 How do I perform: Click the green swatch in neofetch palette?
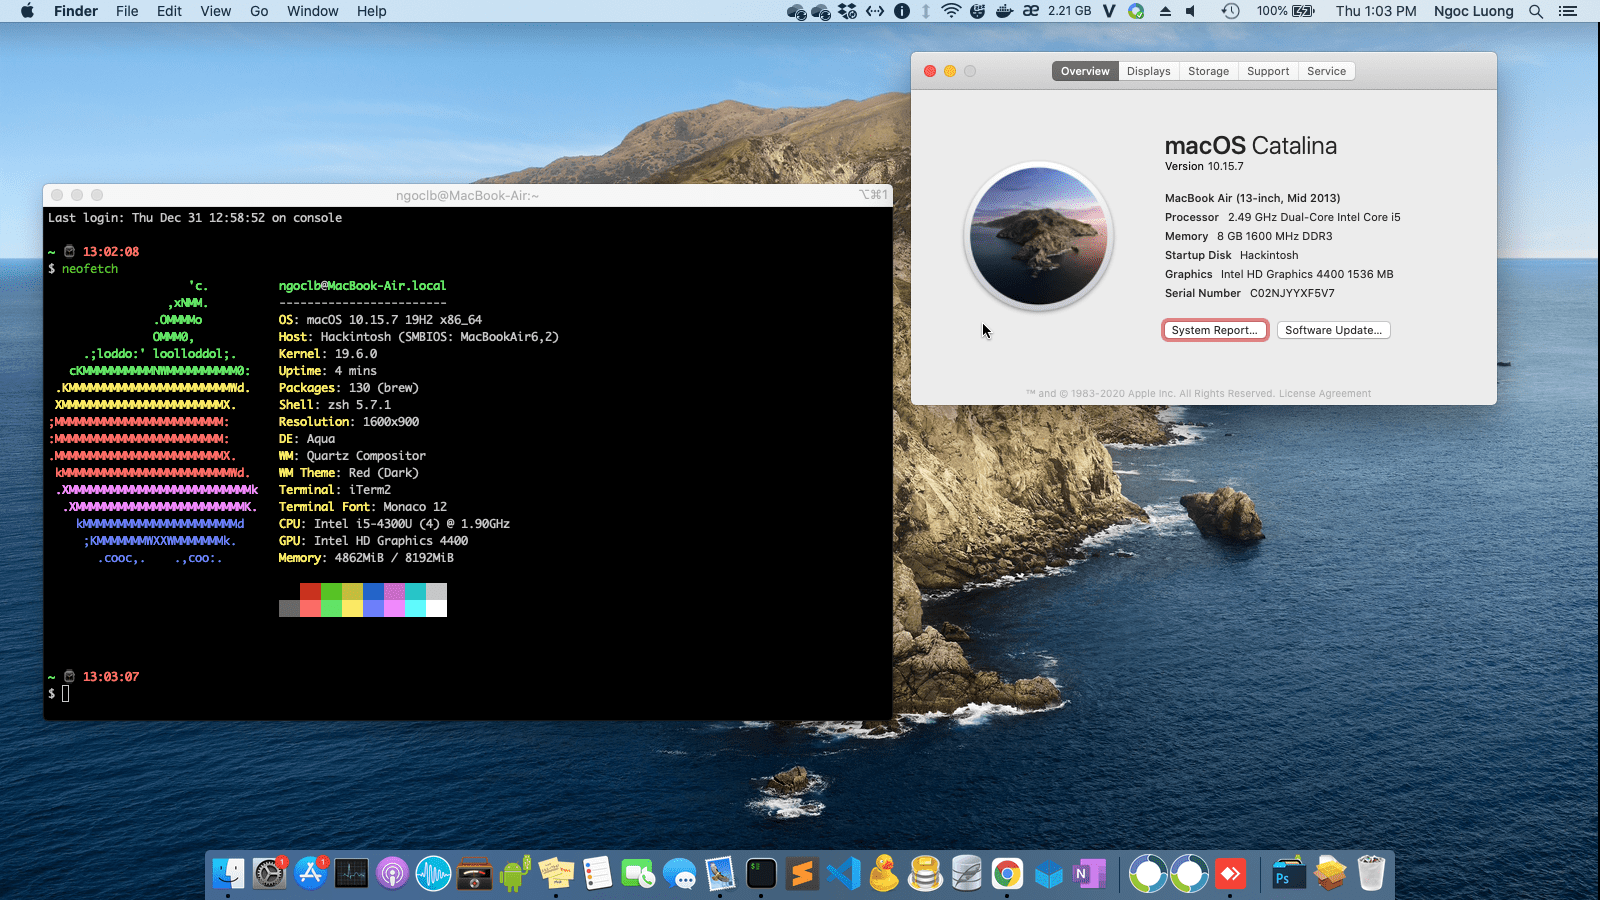pyautogui.click(x=331, y=592)
